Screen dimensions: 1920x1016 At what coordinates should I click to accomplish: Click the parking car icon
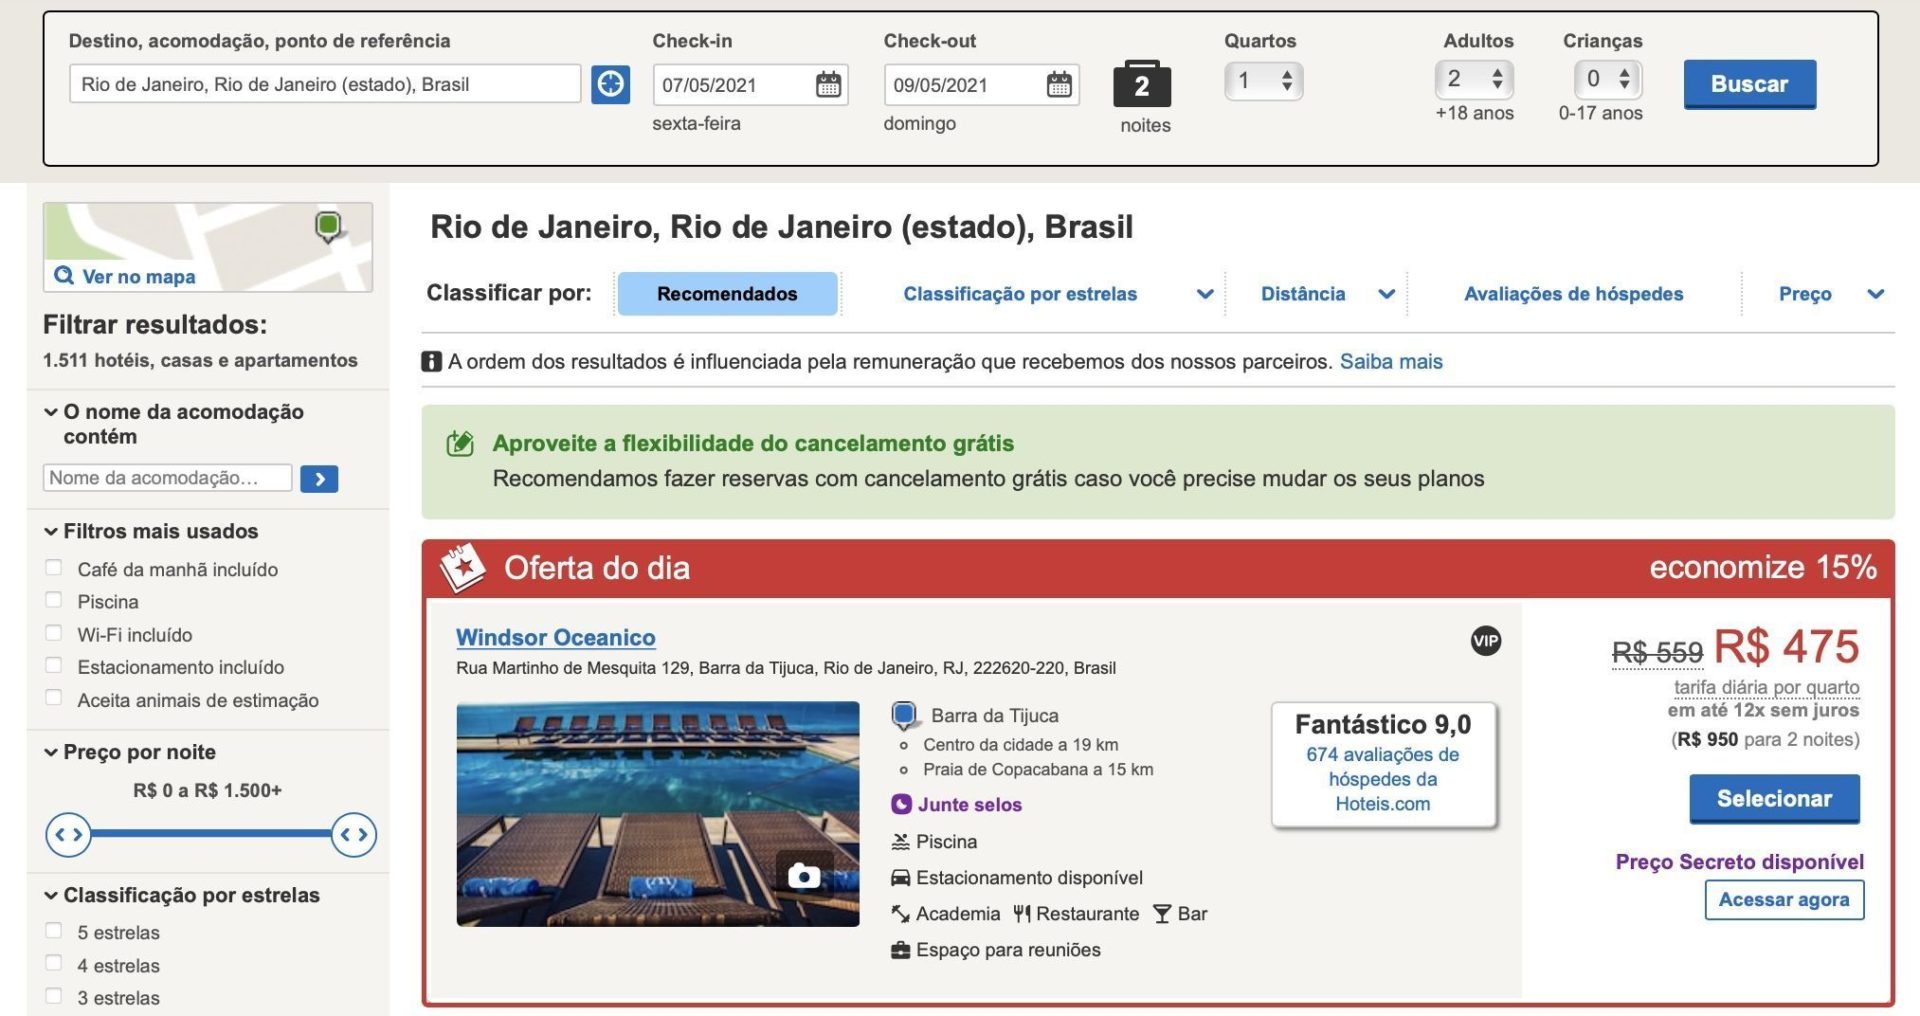click(x=901, y=878)
